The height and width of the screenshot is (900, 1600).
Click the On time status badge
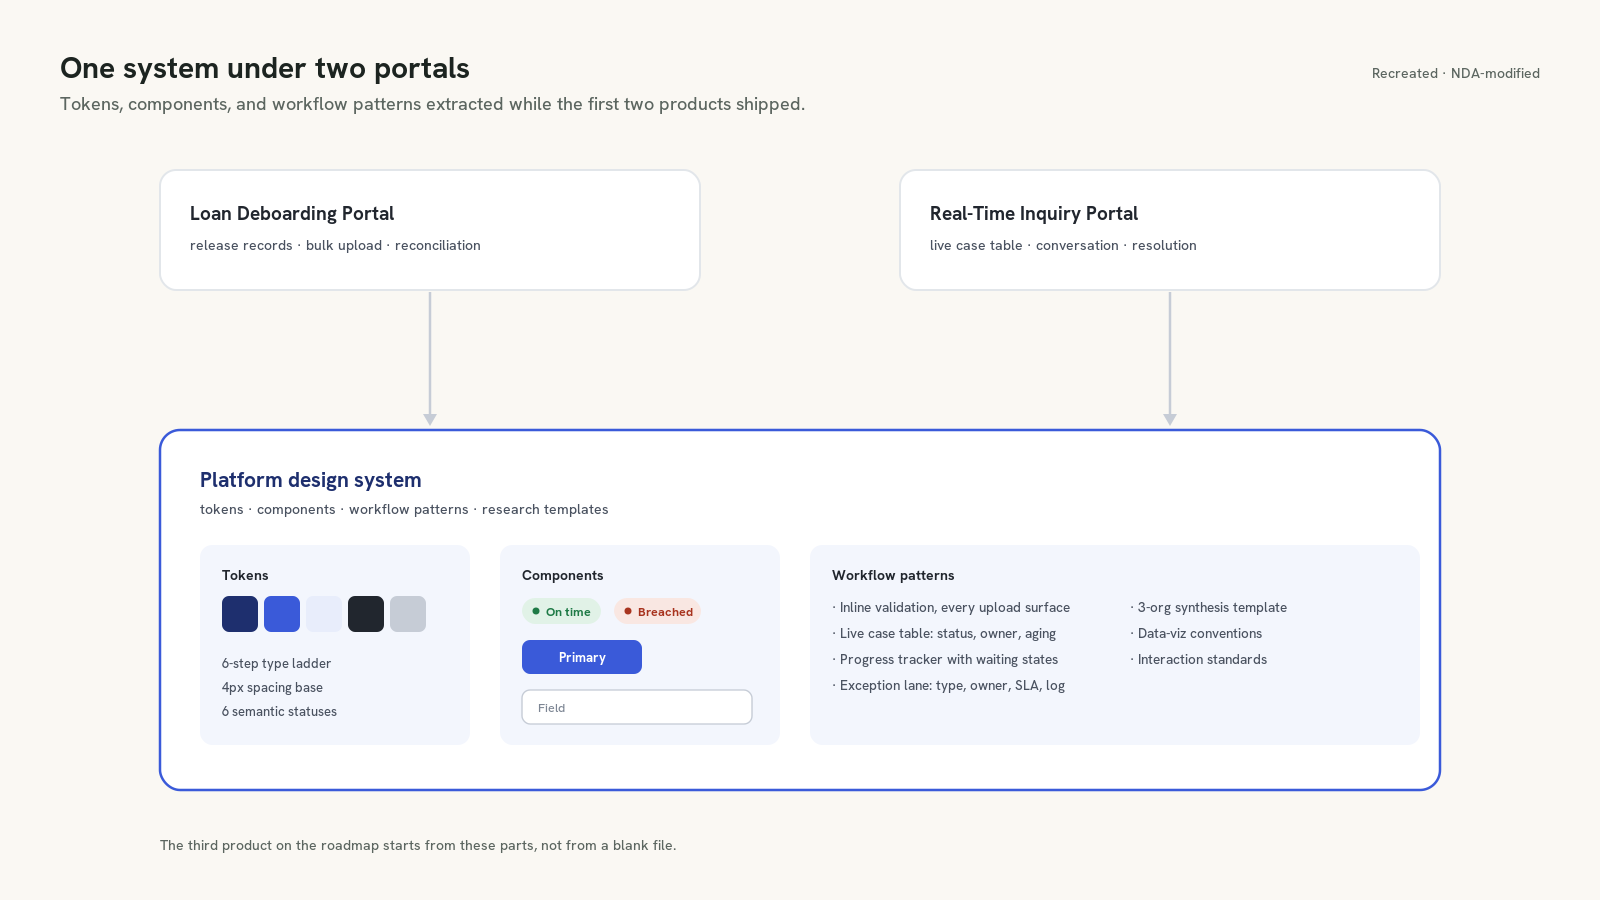(x=561, y=611)
